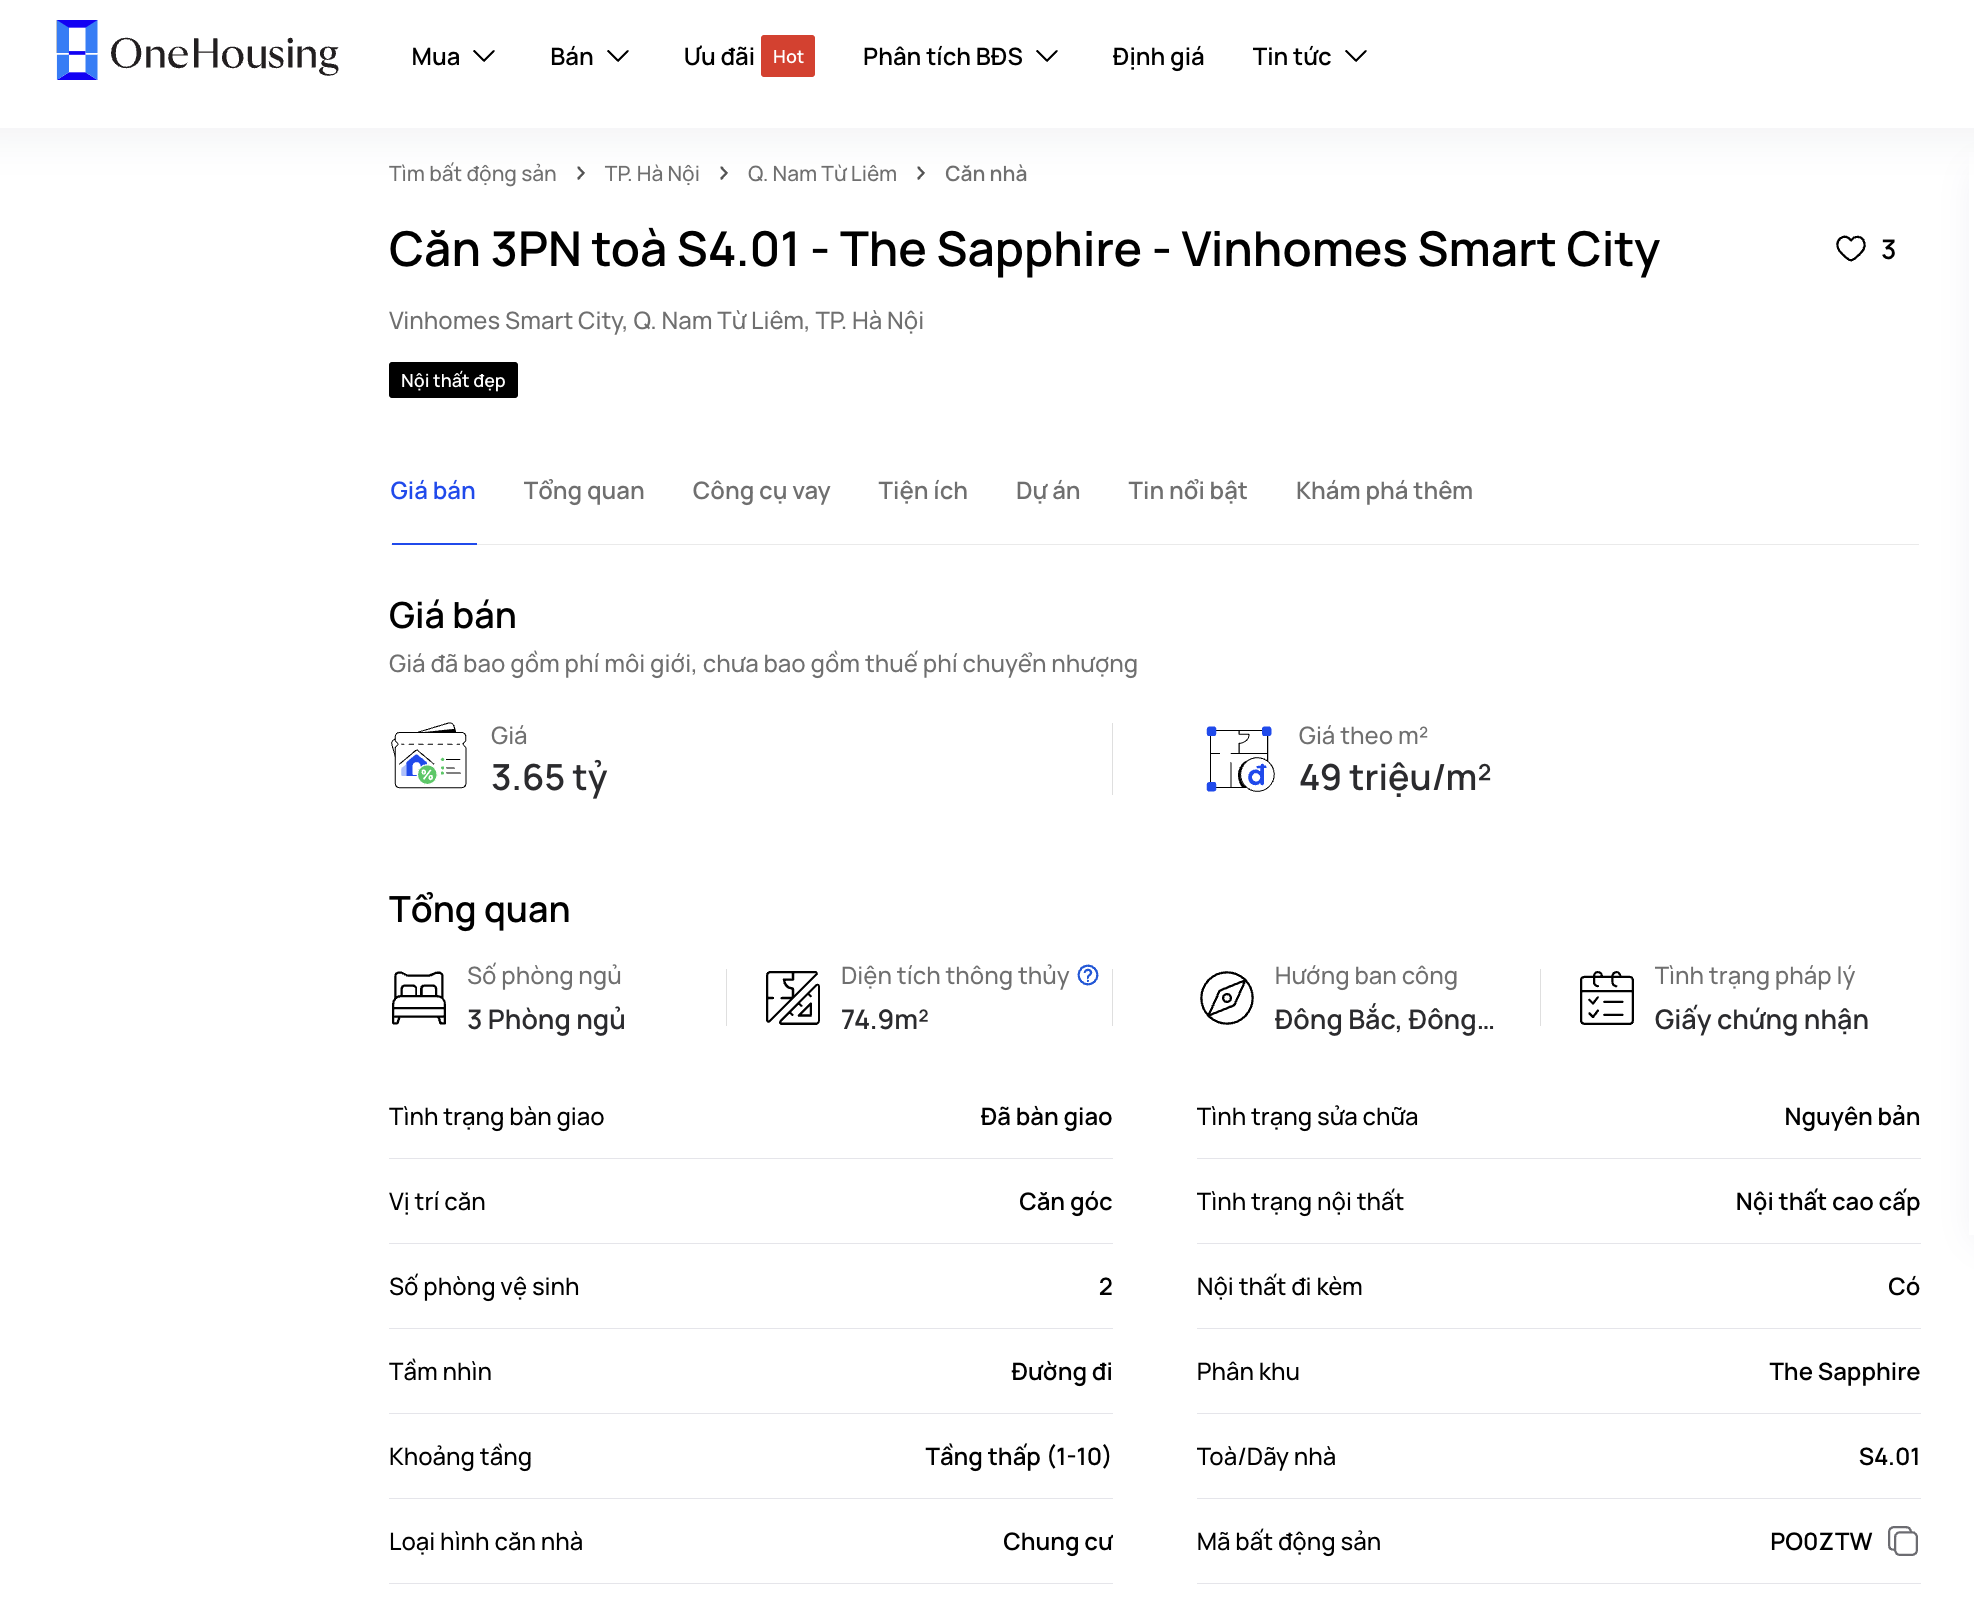Click the heart favorite icon

tap(1850, 249)
